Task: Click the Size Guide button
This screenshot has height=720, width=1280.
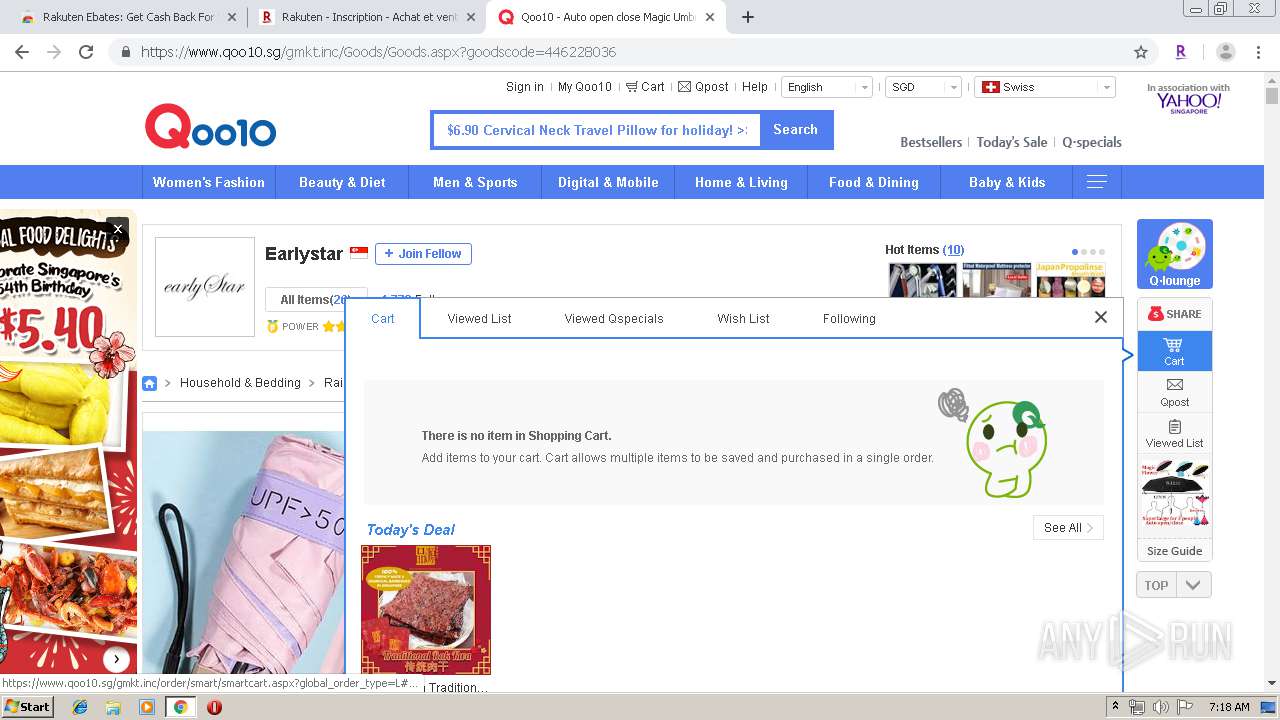Action: 1175,551
